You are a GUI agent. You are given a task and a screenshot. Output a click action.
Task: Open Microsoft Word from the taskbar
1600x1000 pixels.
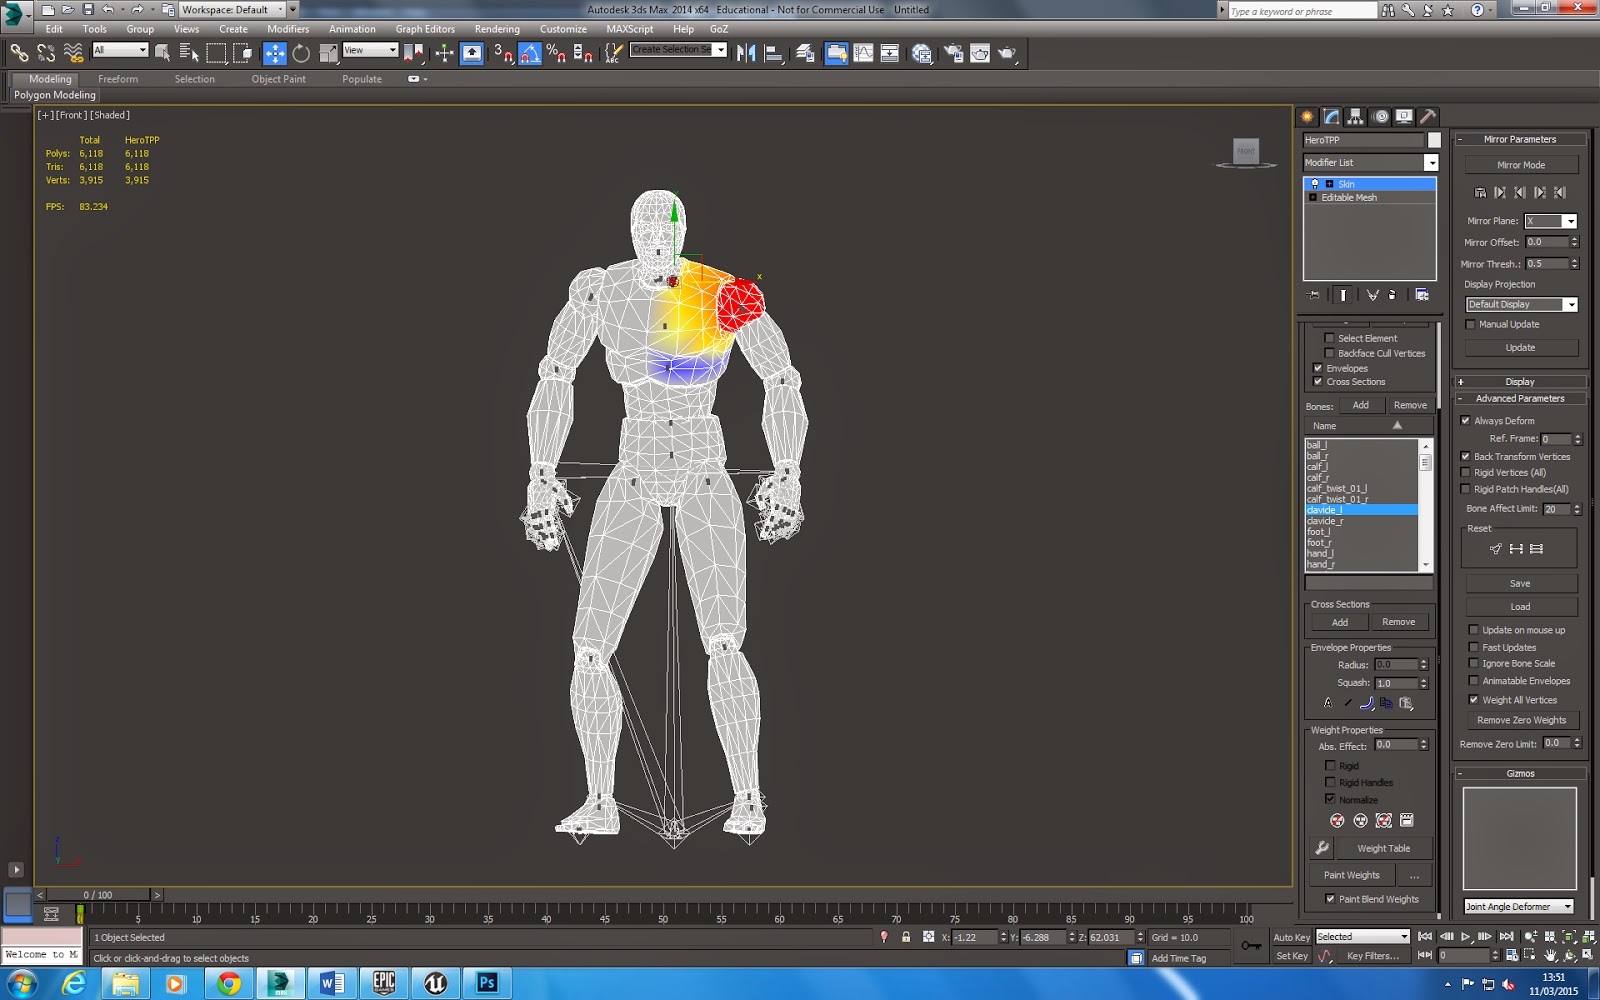(x=332, y=983)
